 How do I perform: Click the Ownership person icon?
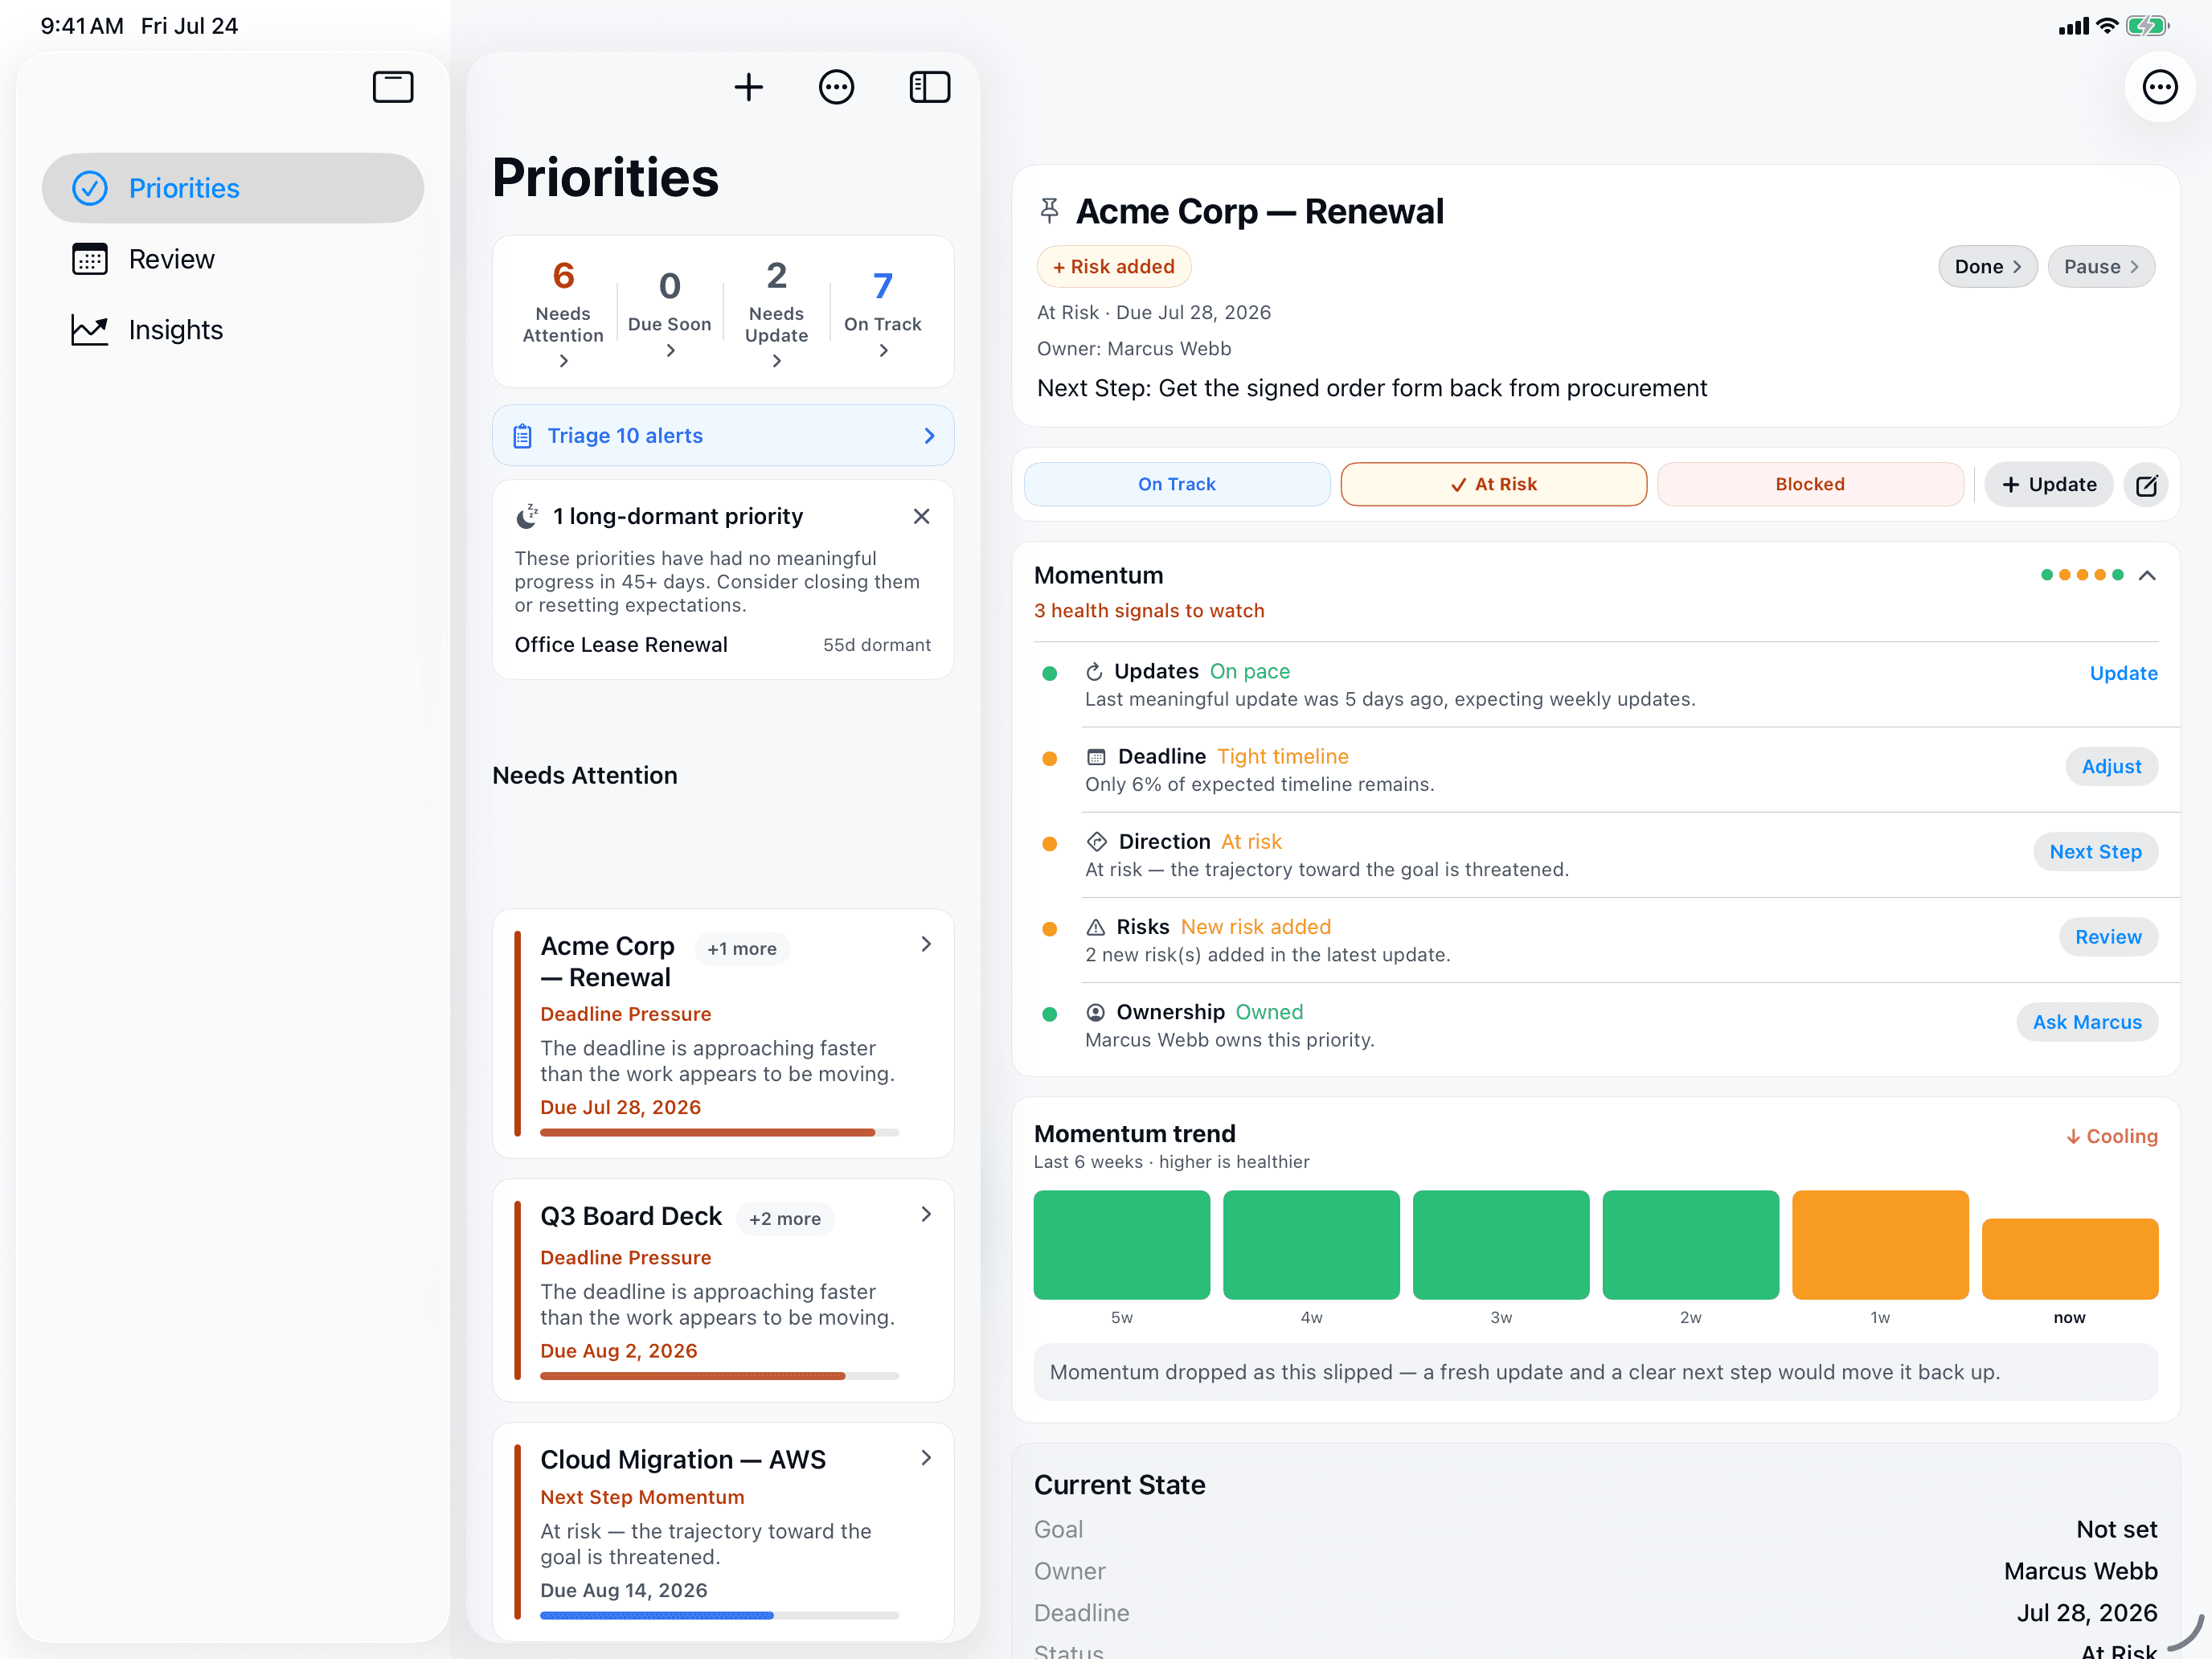(1096, 1012)
